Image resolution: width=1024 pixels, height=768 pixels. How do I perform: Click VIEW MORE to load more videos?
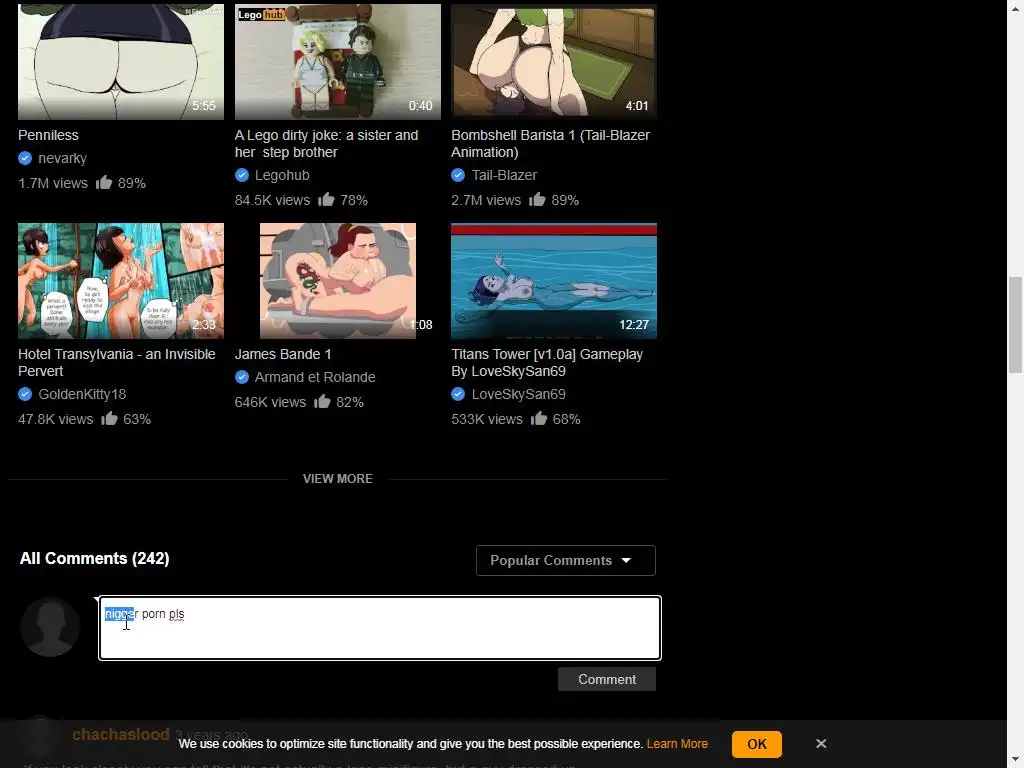point(338,479)
